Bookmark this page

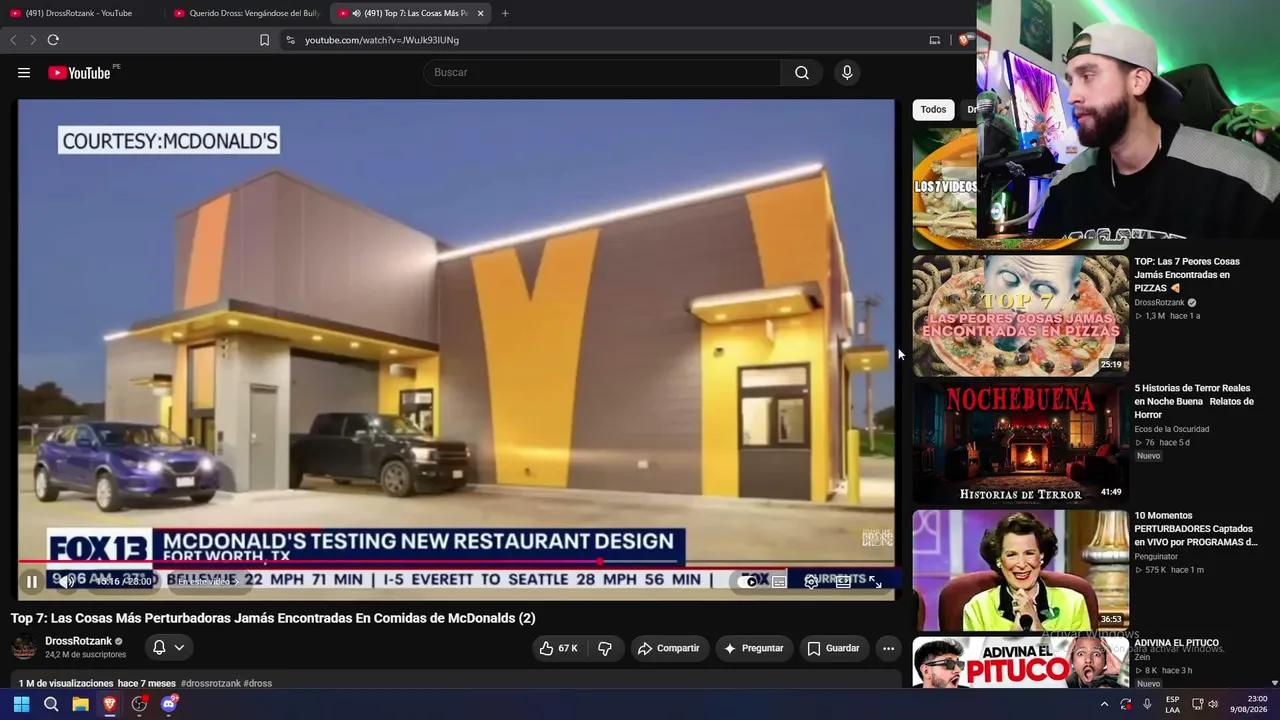coord(264,40)
